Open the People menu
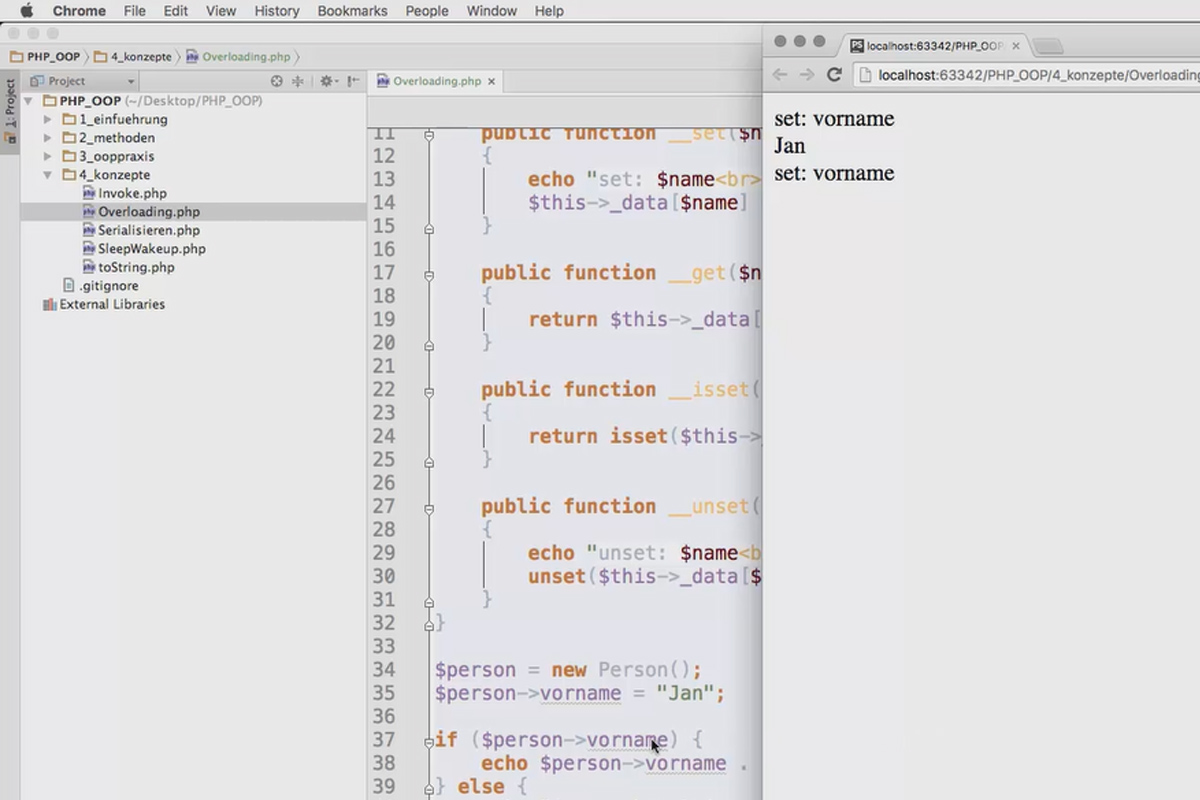This screenshot has height=800, width=1200. click(427, 11)
